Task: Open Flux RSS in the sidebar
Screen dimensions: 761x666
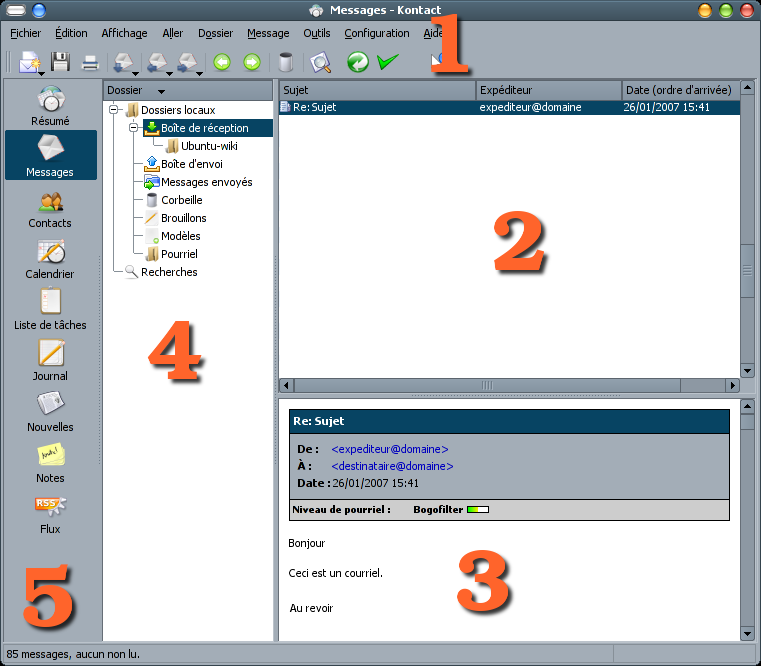Action: coord(50,515)
